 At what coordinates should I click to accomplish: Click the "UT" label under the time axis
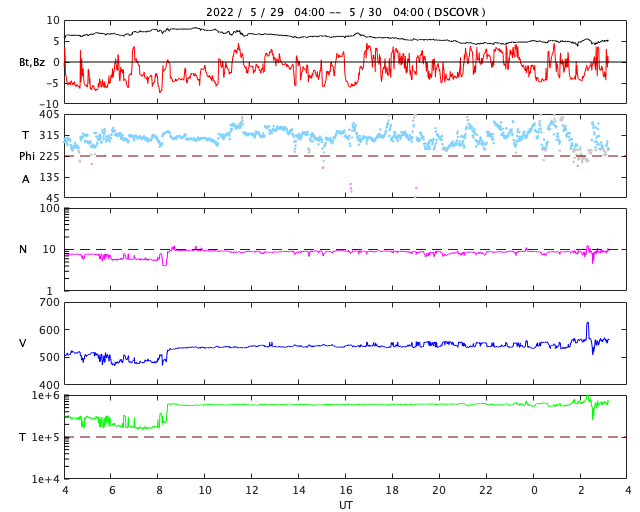pos(345,505)
